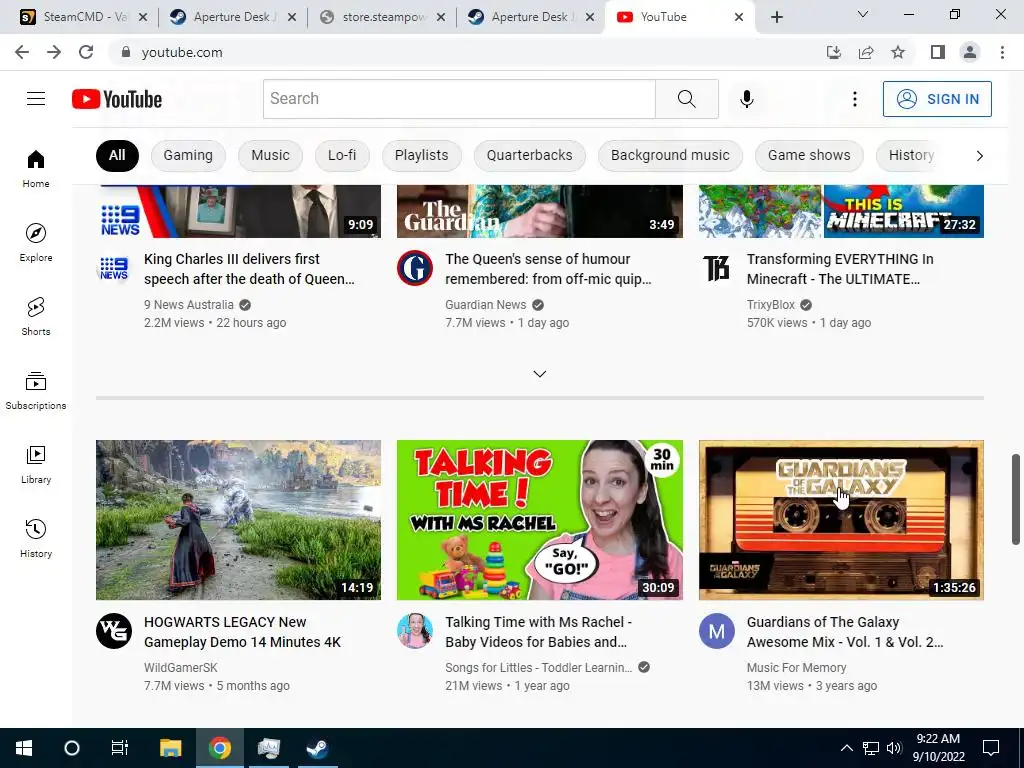Close the YouTube browser tab
The width and height of the screenshot is (1024, 768).
pos(739,17)
